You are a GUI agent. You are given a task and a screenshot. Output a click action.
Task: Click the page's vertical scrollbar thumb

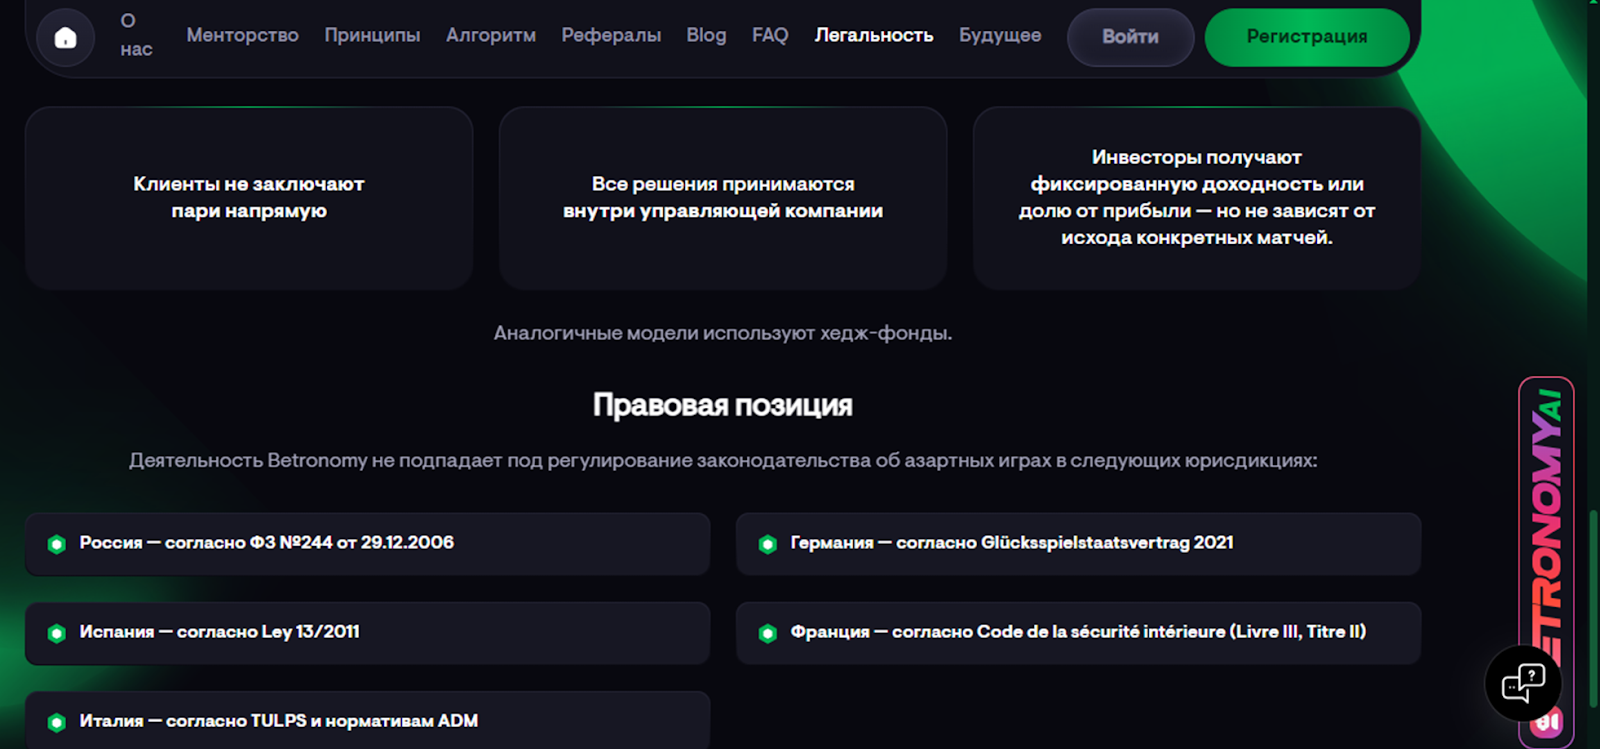click(x=1593, y=610)
